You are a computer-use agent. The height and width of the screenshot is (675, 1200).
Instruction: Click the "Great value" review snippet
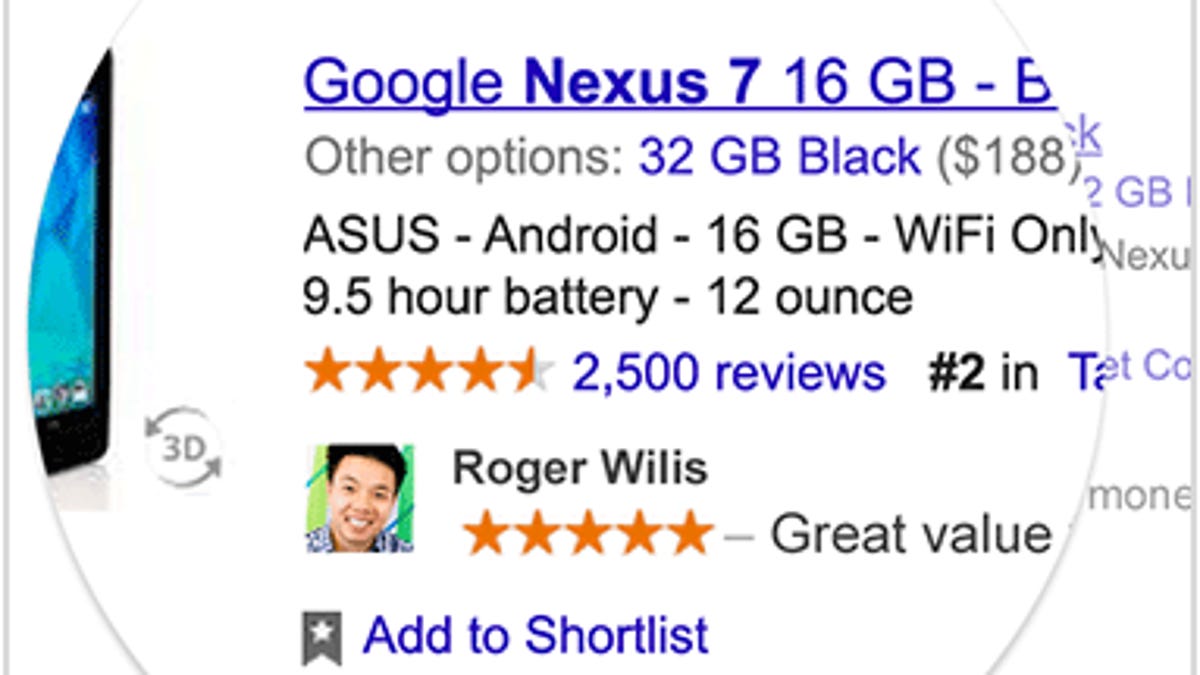click(909, 534)
